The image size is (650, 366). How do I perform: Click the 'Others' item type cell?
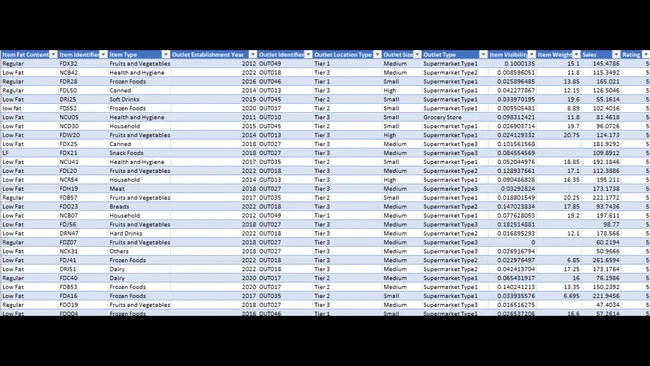[x=139, y=251]
